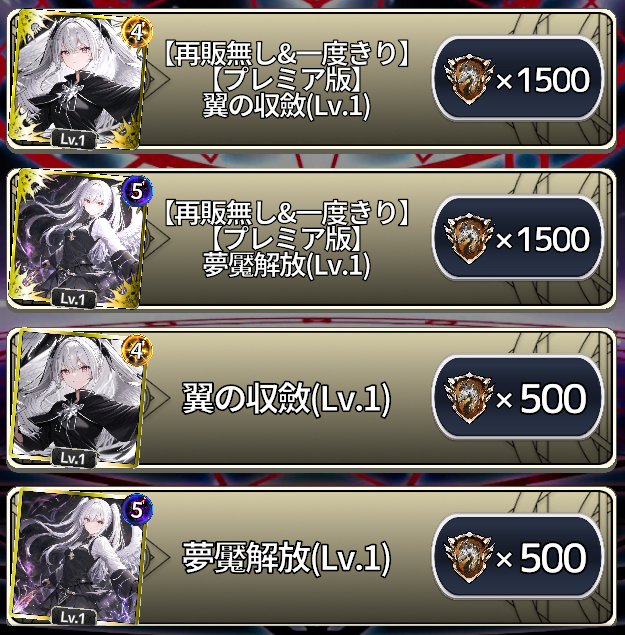The width and height of the screenshot is (625, 635).
Task: Buy premium 翼の収斂 for 1500 medals
Action: point(518,79)
